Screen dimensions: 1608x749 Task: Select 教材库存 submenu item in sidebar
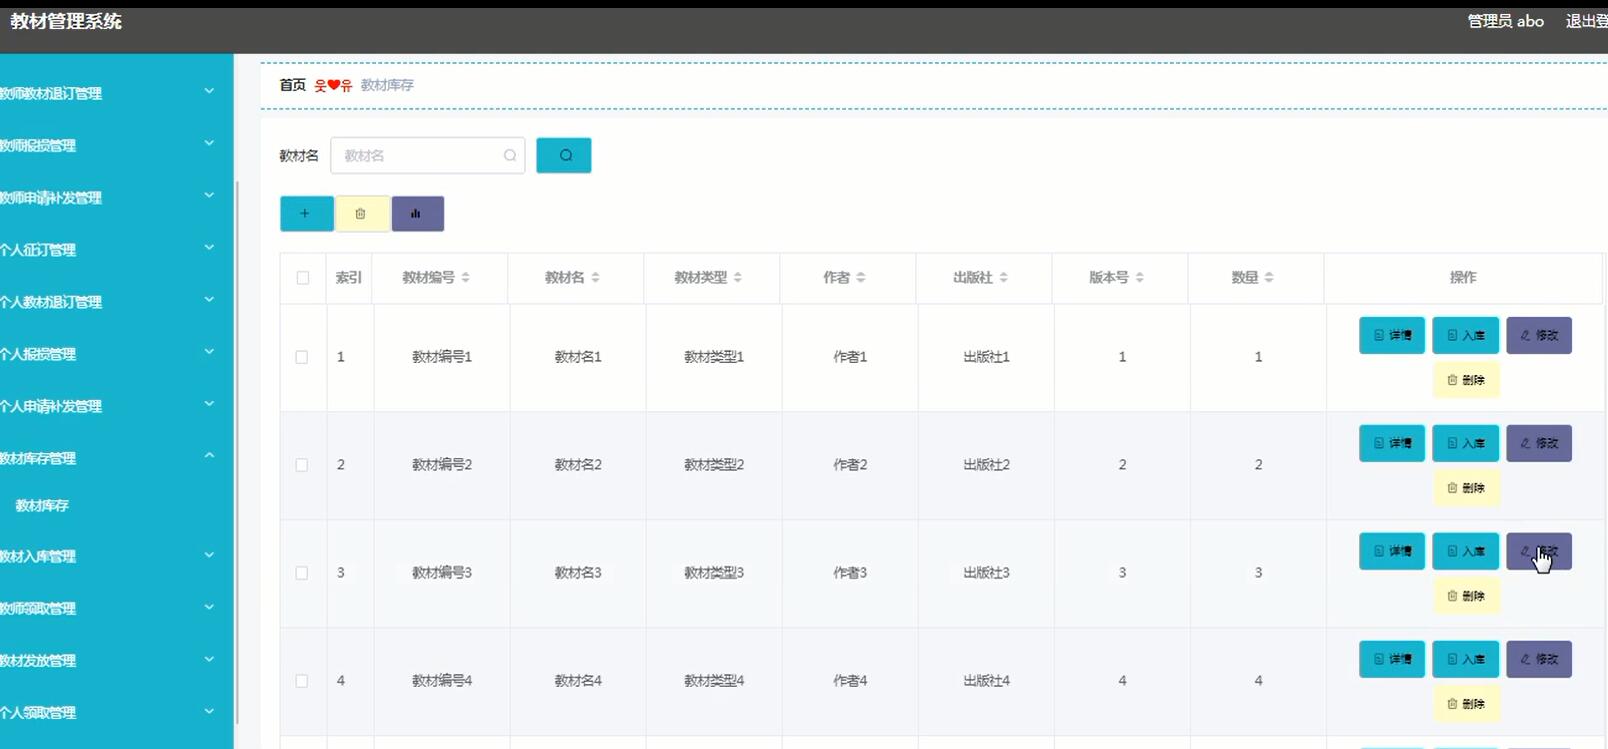(42, 506)
